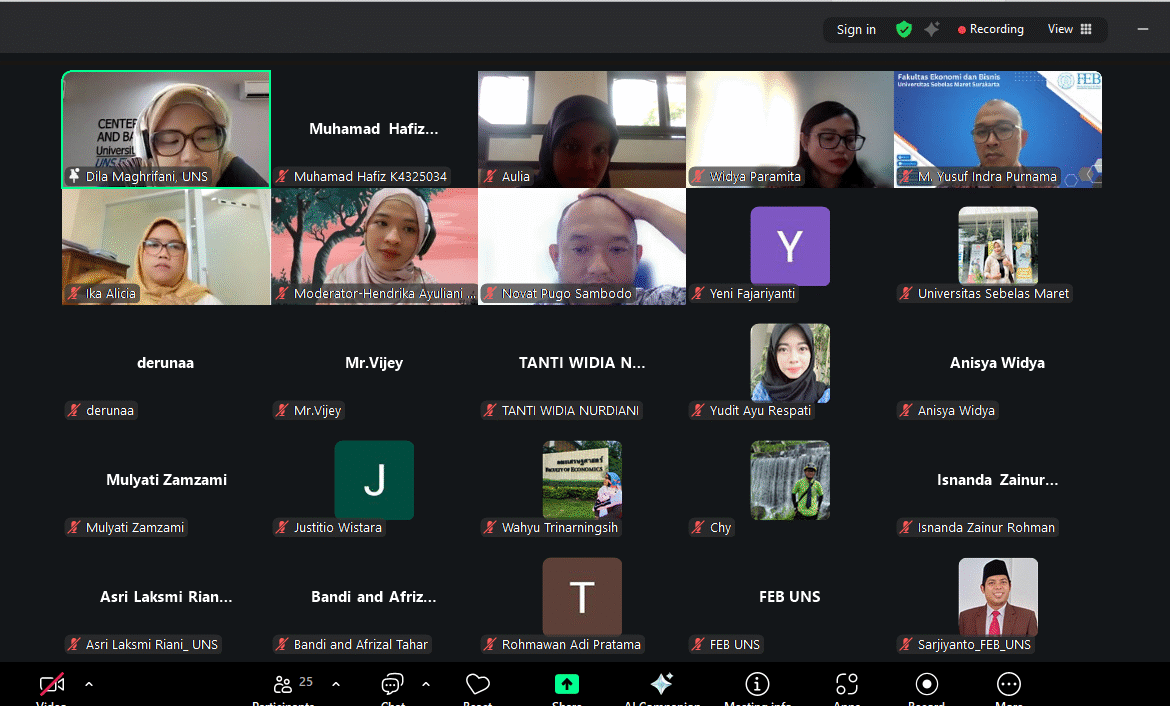The width and height of the screenshot is (1170, 706).
Task: Open the More options menu
Action: click(x=1008, y=685)
